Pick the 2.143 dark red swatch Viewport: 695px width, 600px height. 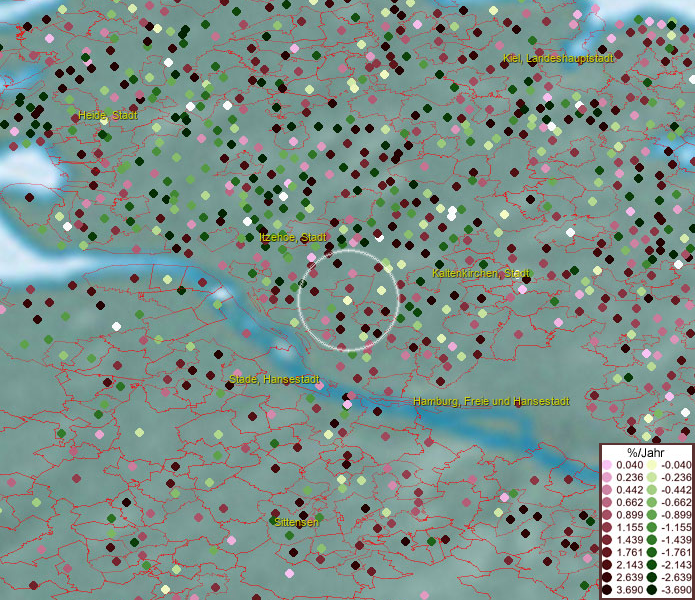coord(607,565)
